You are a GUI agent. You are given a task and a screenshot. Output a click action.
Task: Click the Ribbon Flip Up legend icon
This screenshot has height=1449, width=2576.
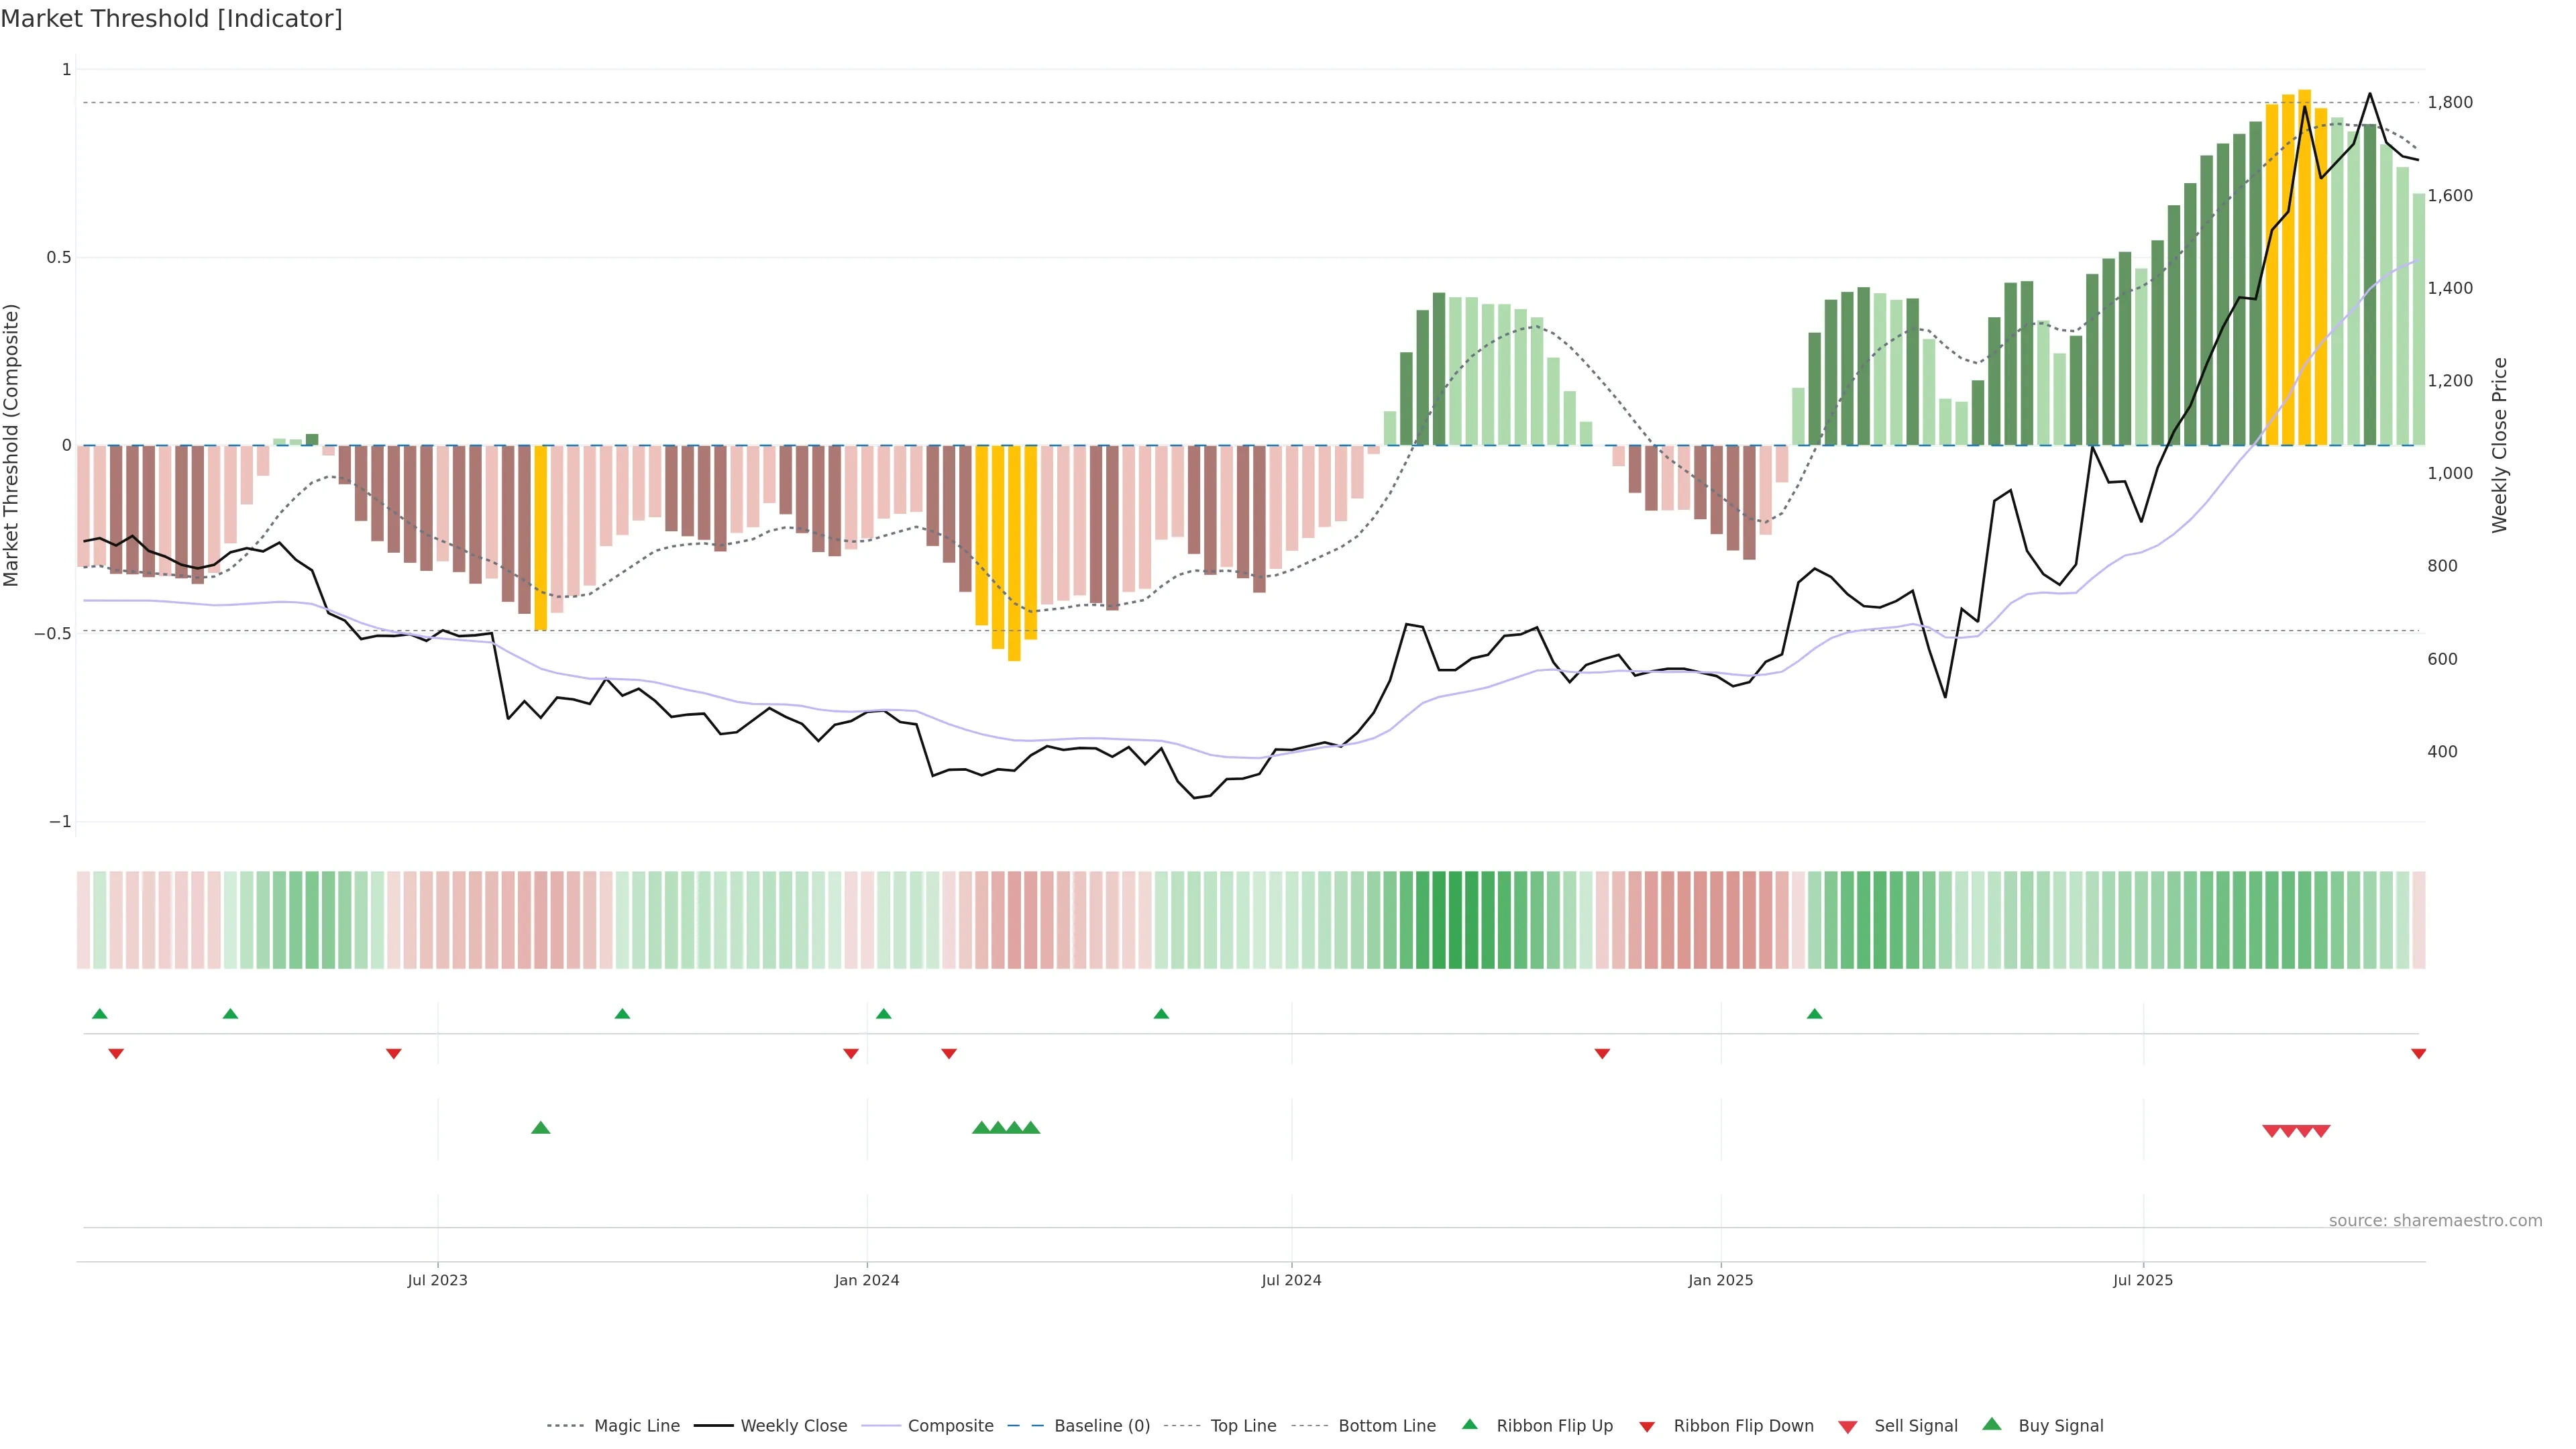[1470, 1425]
